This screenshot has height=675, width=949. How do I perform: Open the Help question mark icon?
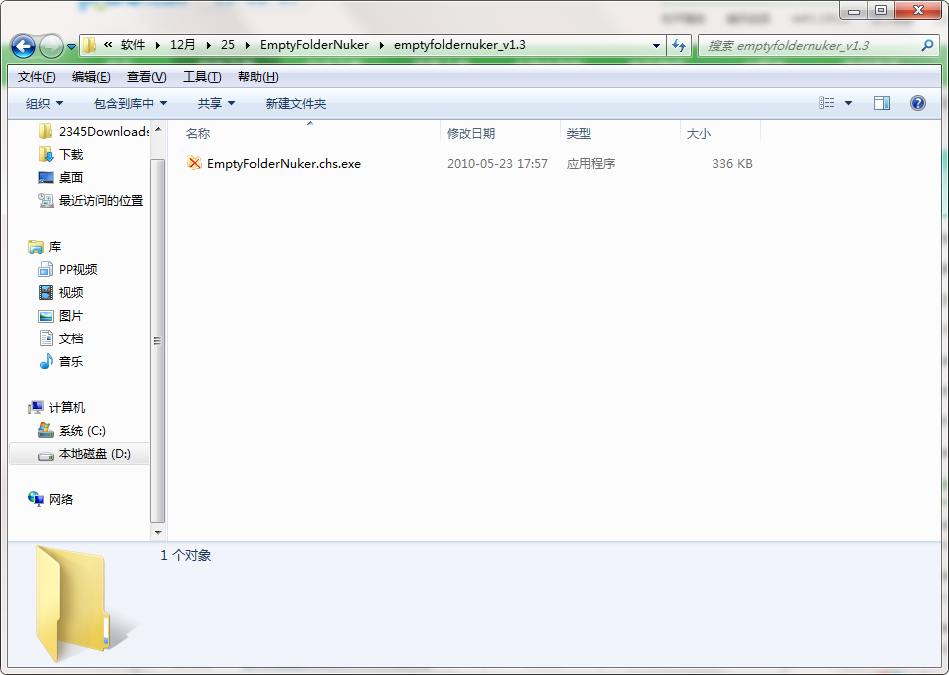[917, 102]
